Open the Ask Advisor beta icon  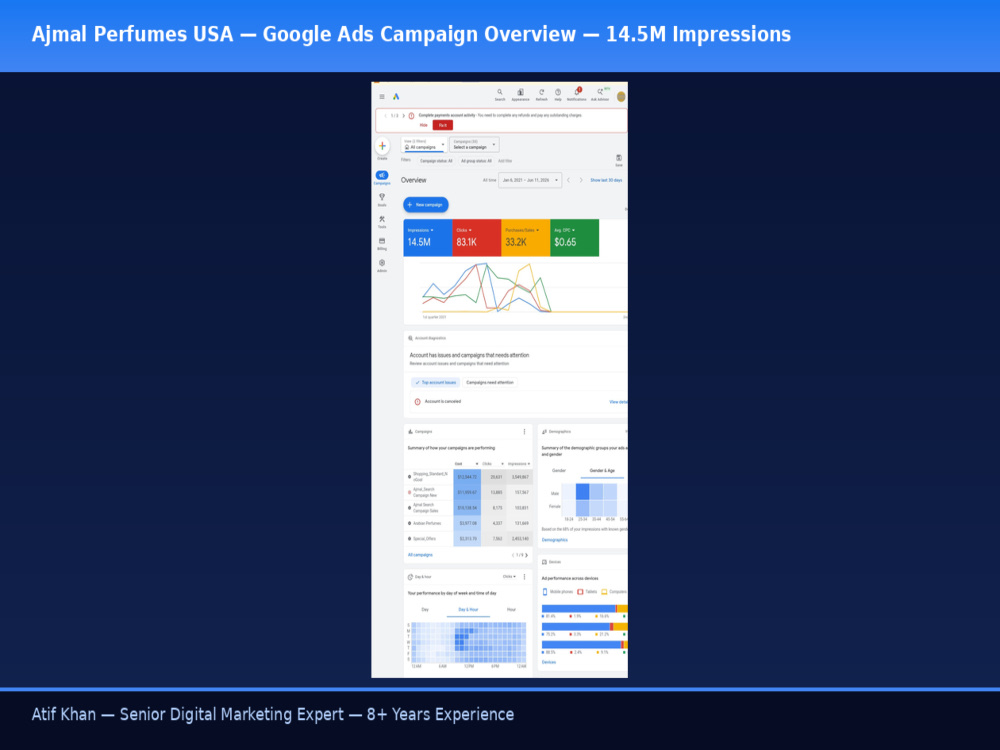(600, 94)
